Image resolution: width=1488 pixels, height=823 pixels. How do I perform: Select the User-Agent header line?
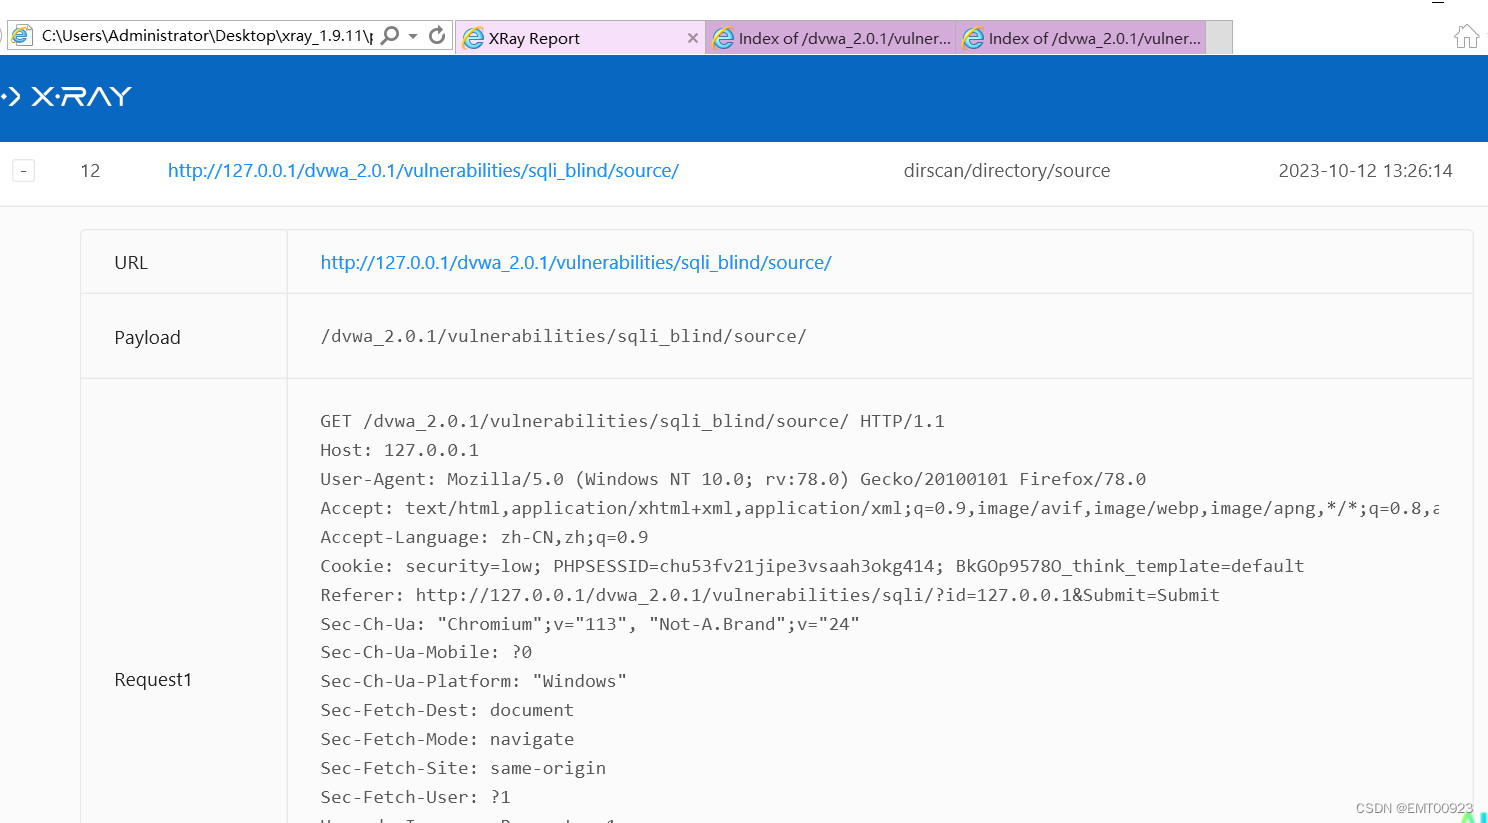[733, 479]
